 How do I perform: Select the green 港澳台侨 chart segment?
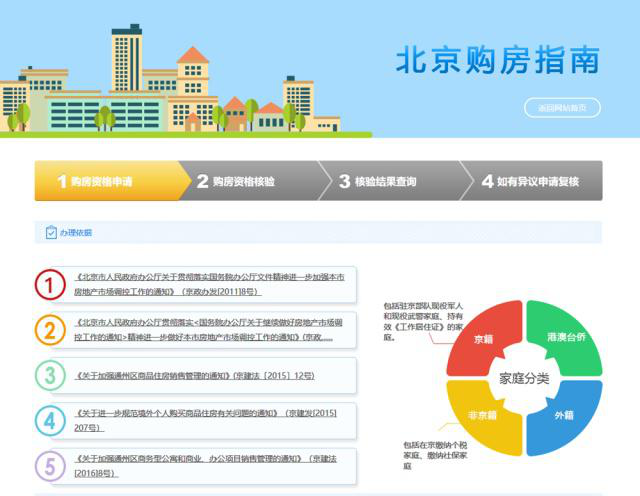point(564,337)
